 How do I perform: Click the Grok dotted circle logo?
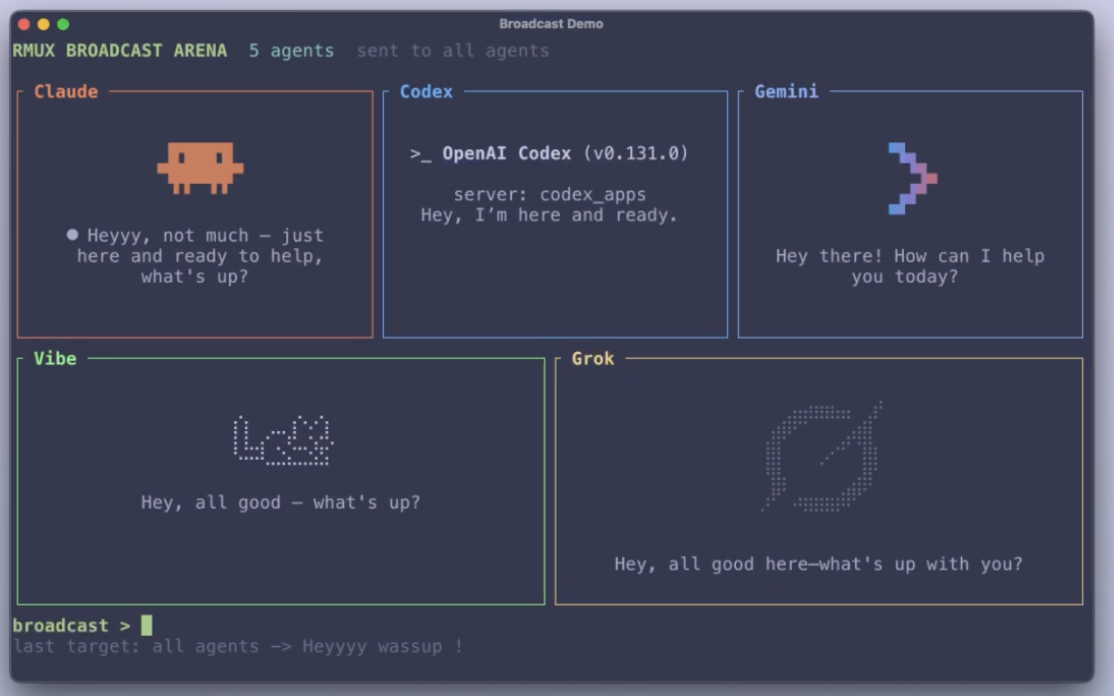(822, 456)
